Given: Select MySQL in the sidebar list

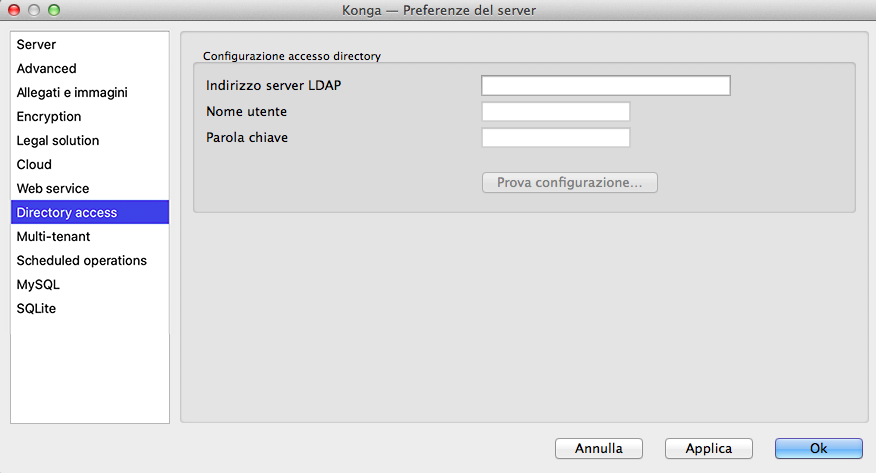Looking at the screenshot, I should coord(38,285).
